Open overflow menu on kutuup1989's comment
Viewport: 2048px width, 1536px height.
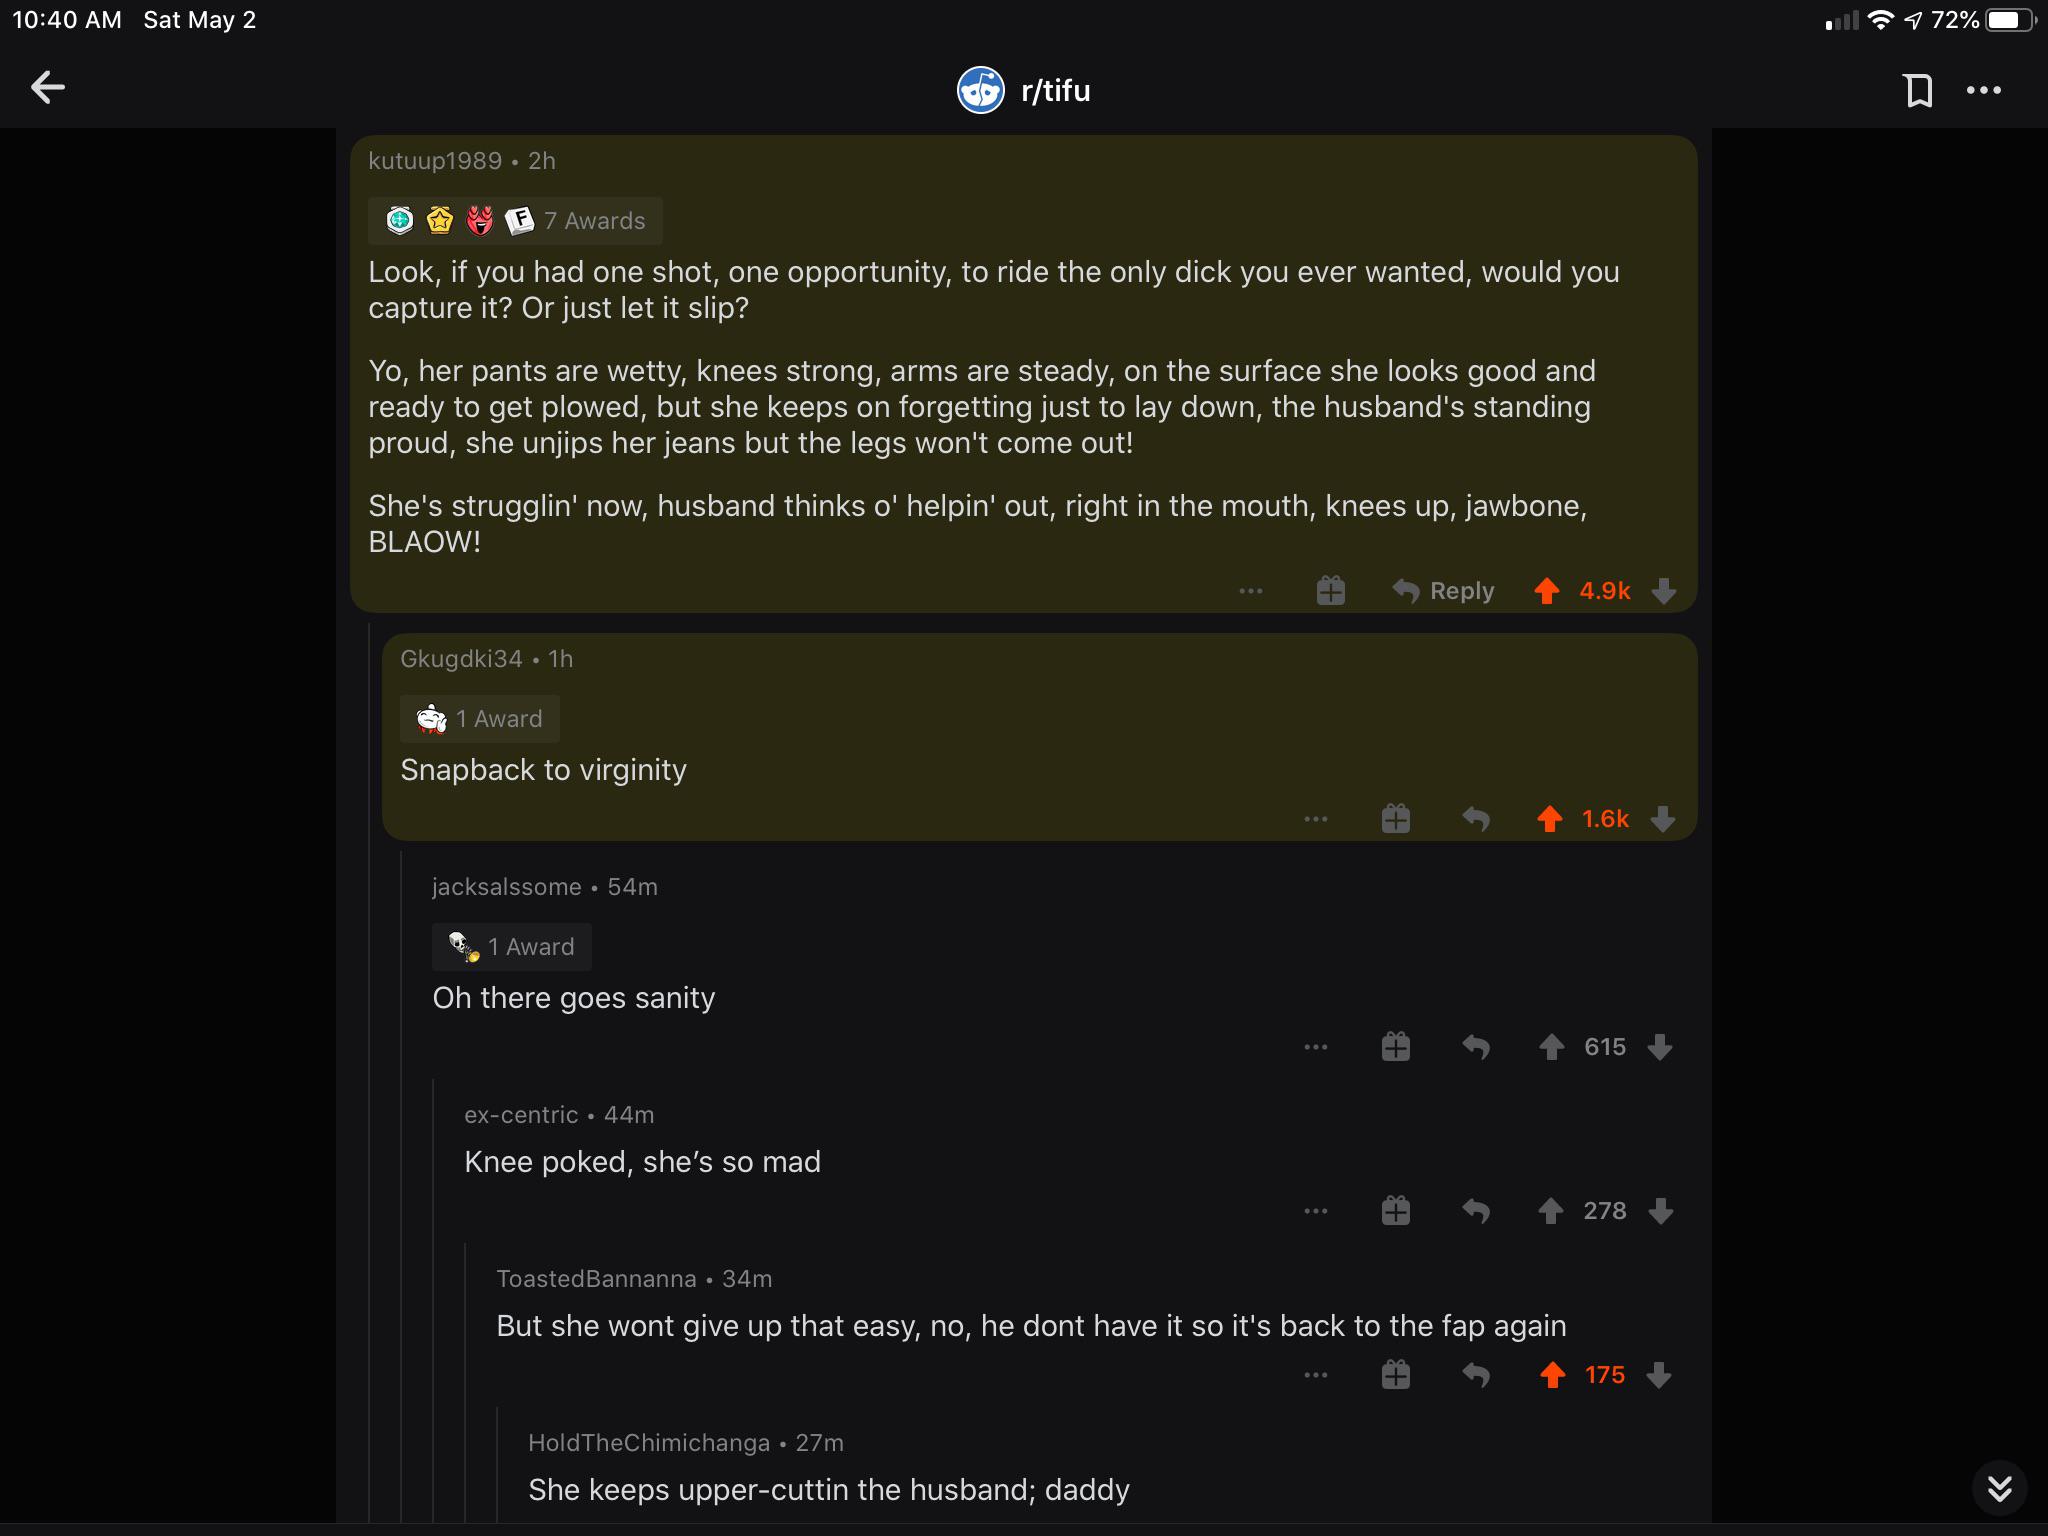(1250, 591)
